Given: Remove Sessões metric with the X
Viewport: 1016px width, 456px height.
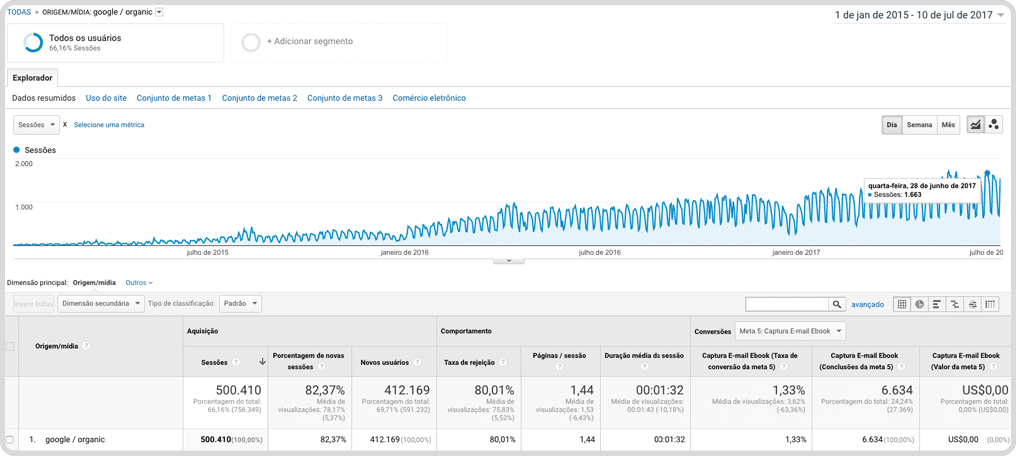Looking at the screenshot, I should [65, 124].
